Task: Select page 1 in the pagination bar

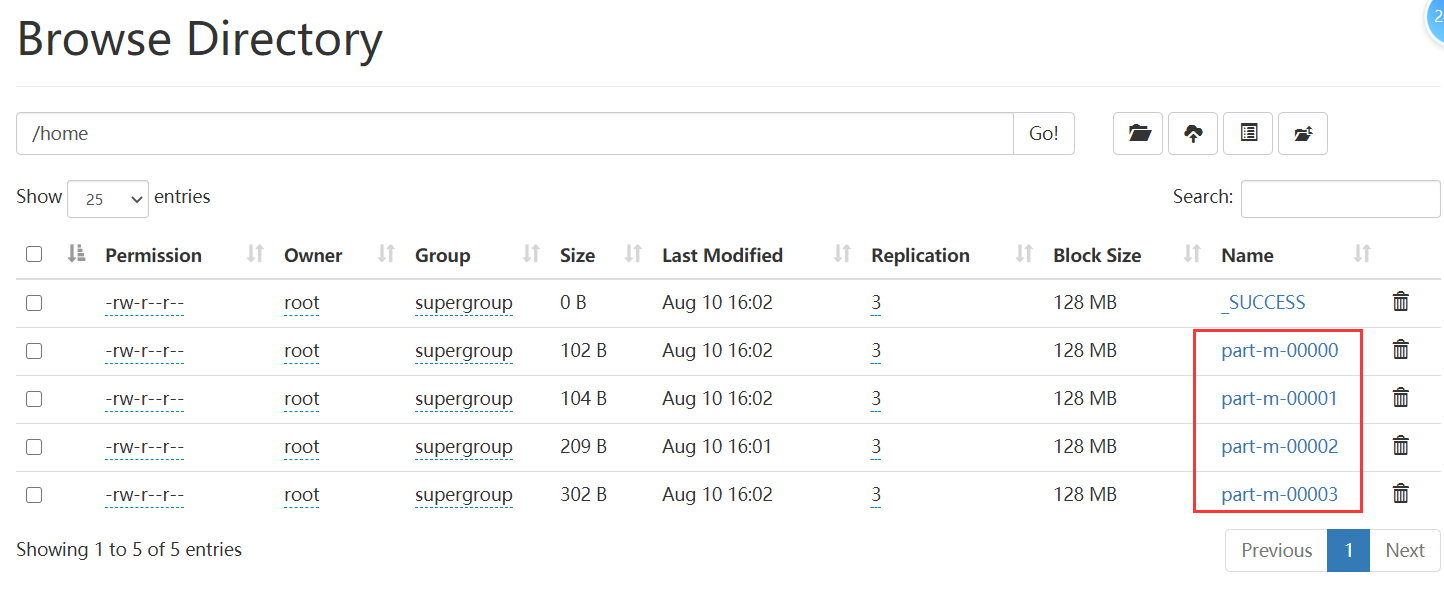Action: click(x=1348, y=550)
